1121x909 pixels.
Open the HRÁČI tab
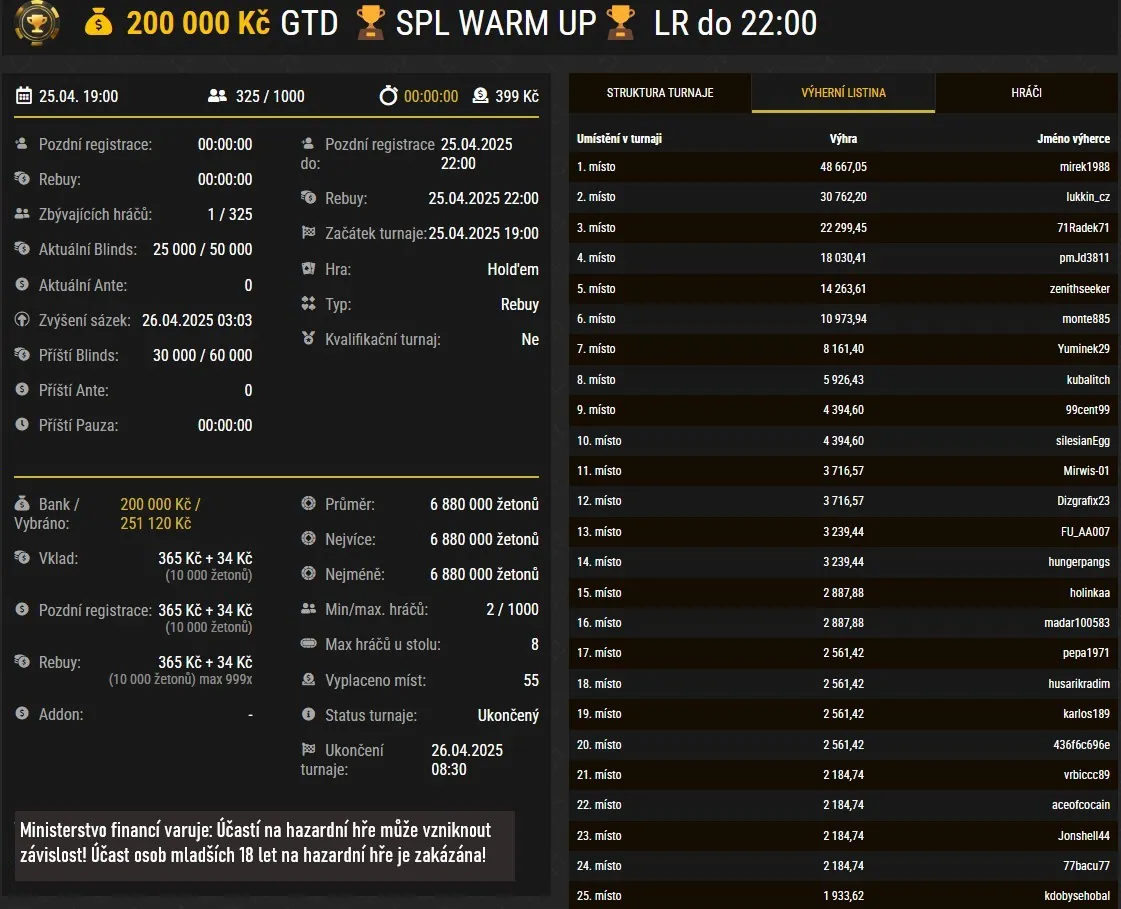coord(1027,93)
